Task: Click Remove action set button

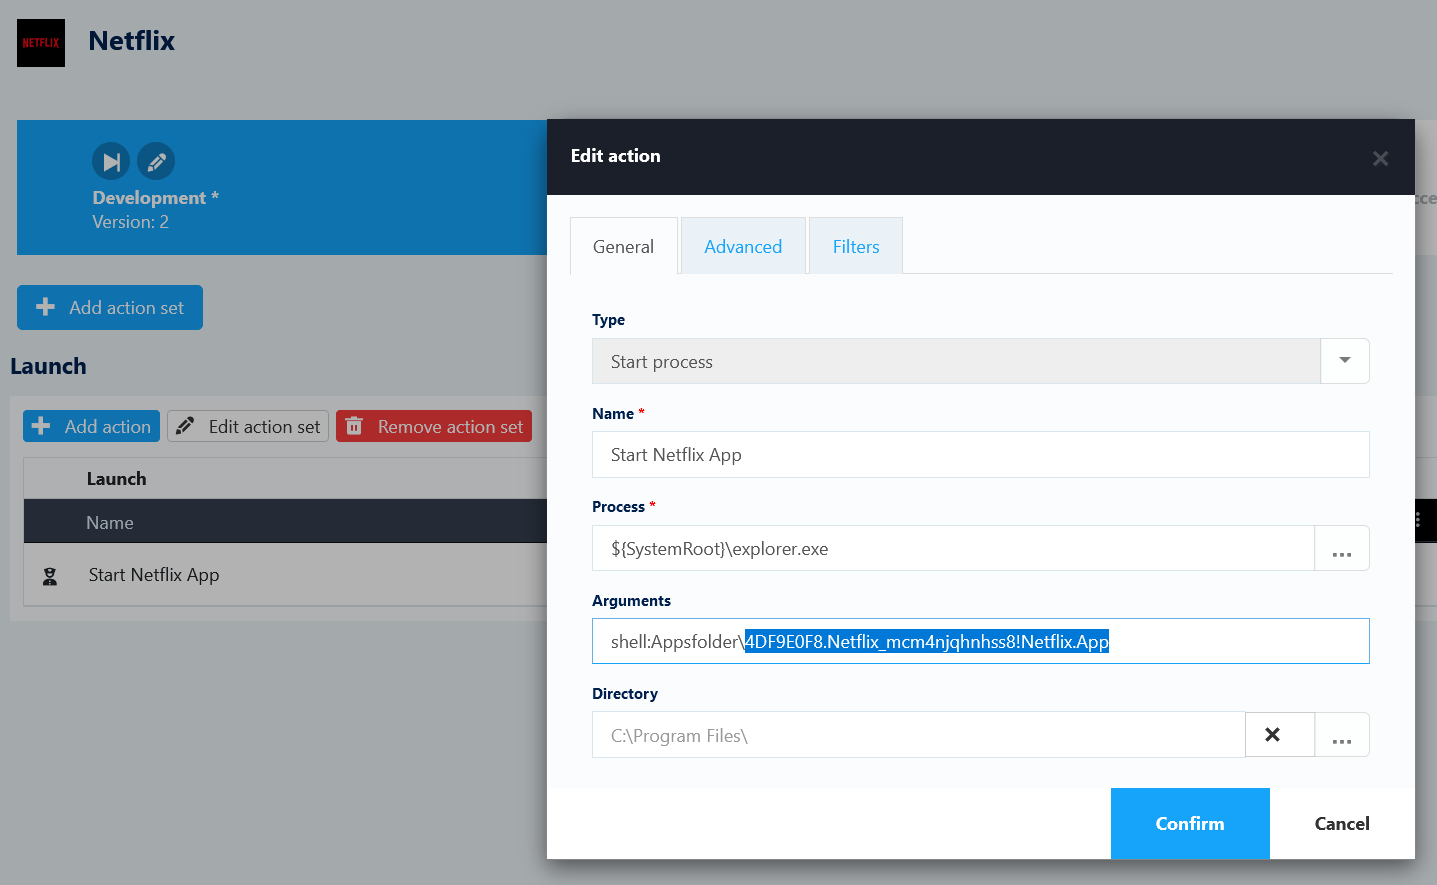Action: coord(434,426)
